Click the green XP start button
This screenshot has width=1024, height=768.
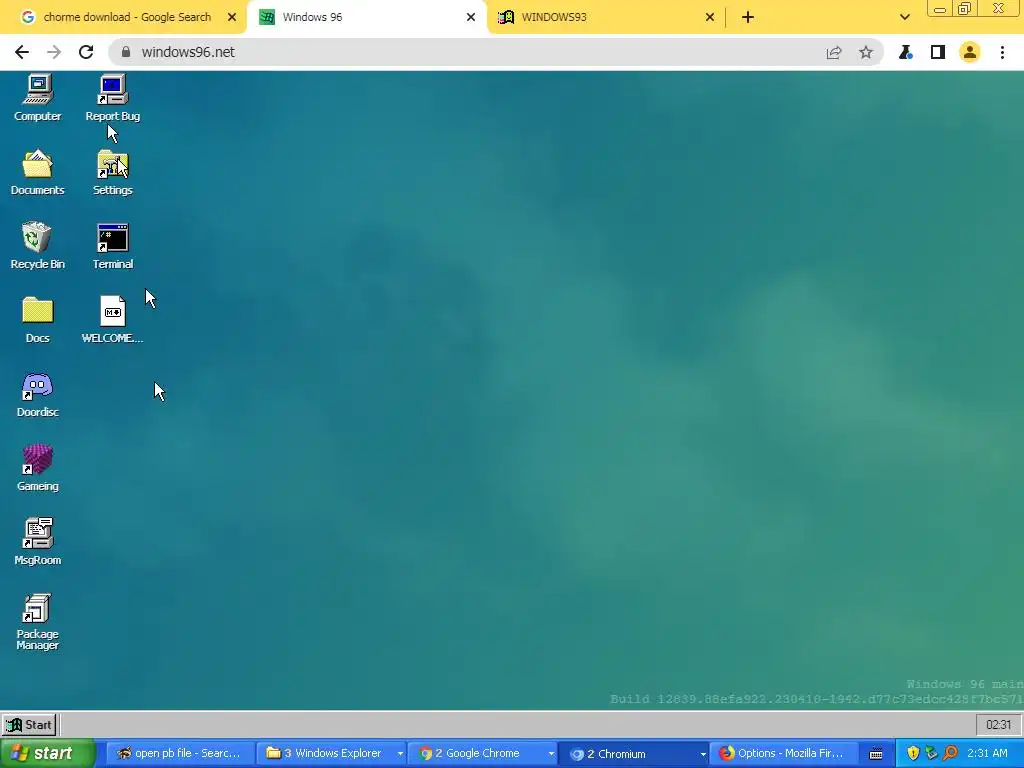tap(47, 754)
